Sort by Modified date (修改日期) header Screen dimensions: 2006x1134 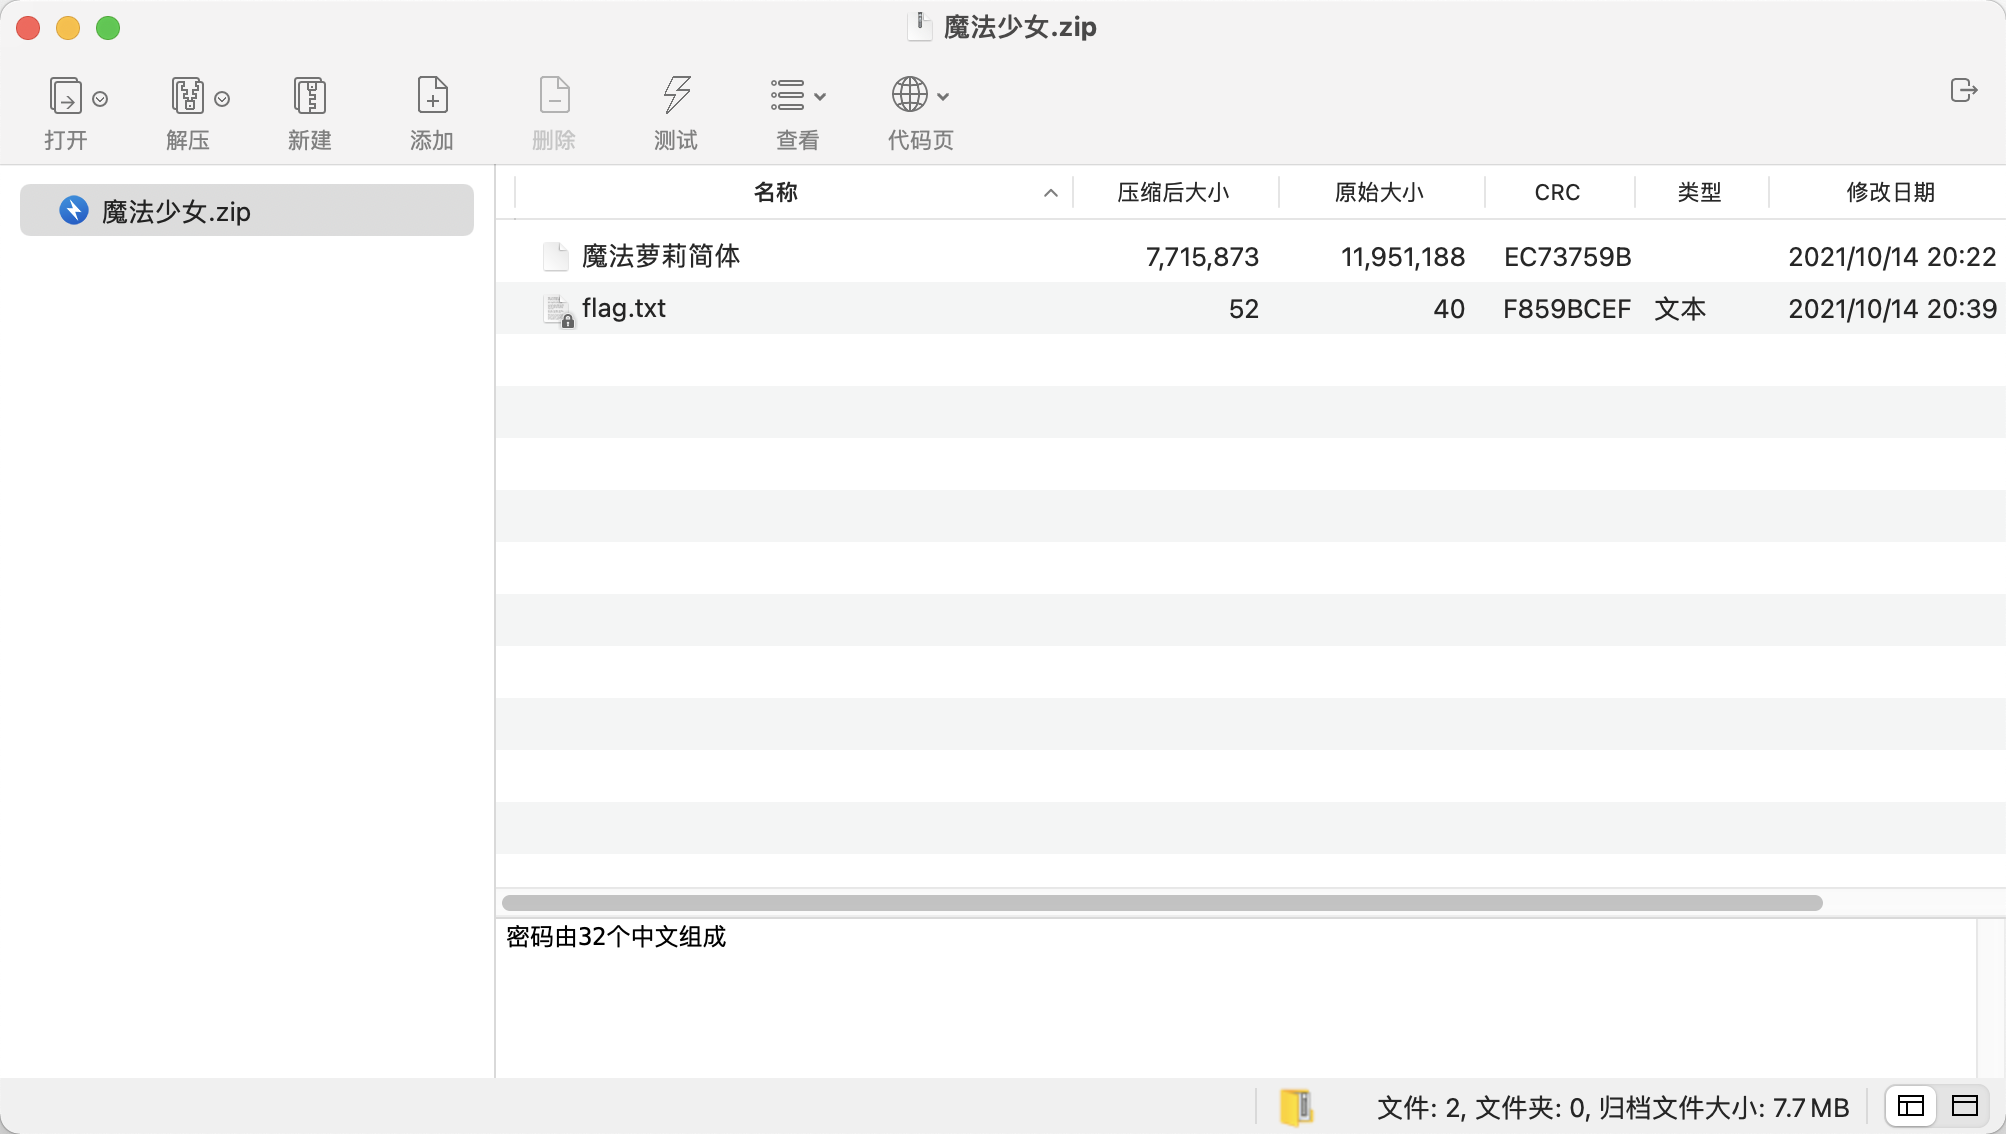(x=1890, y=192)
